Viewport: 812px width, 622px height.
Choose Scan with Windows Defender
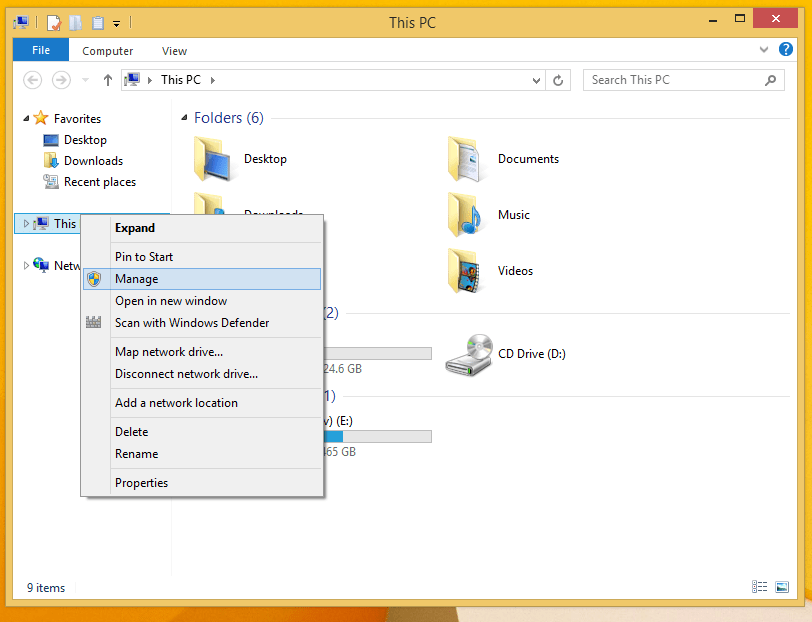202,323
